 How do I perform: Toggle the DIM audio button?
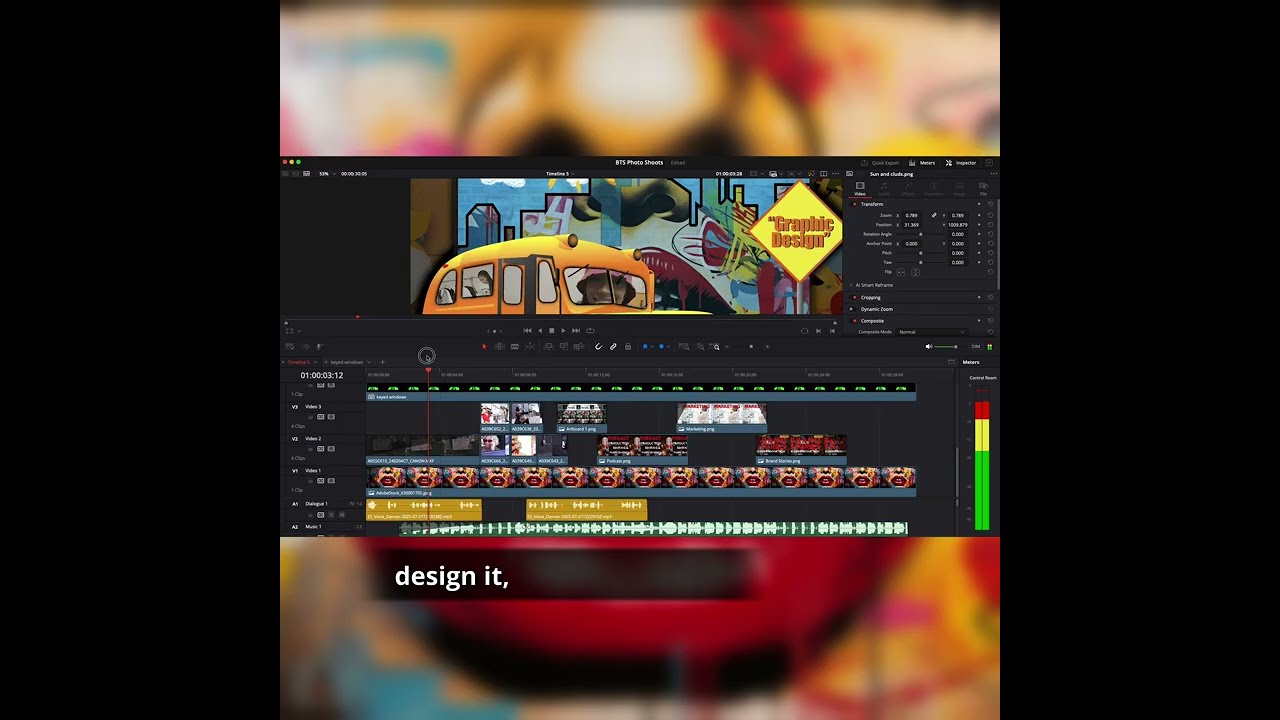[x=975, y=346]
